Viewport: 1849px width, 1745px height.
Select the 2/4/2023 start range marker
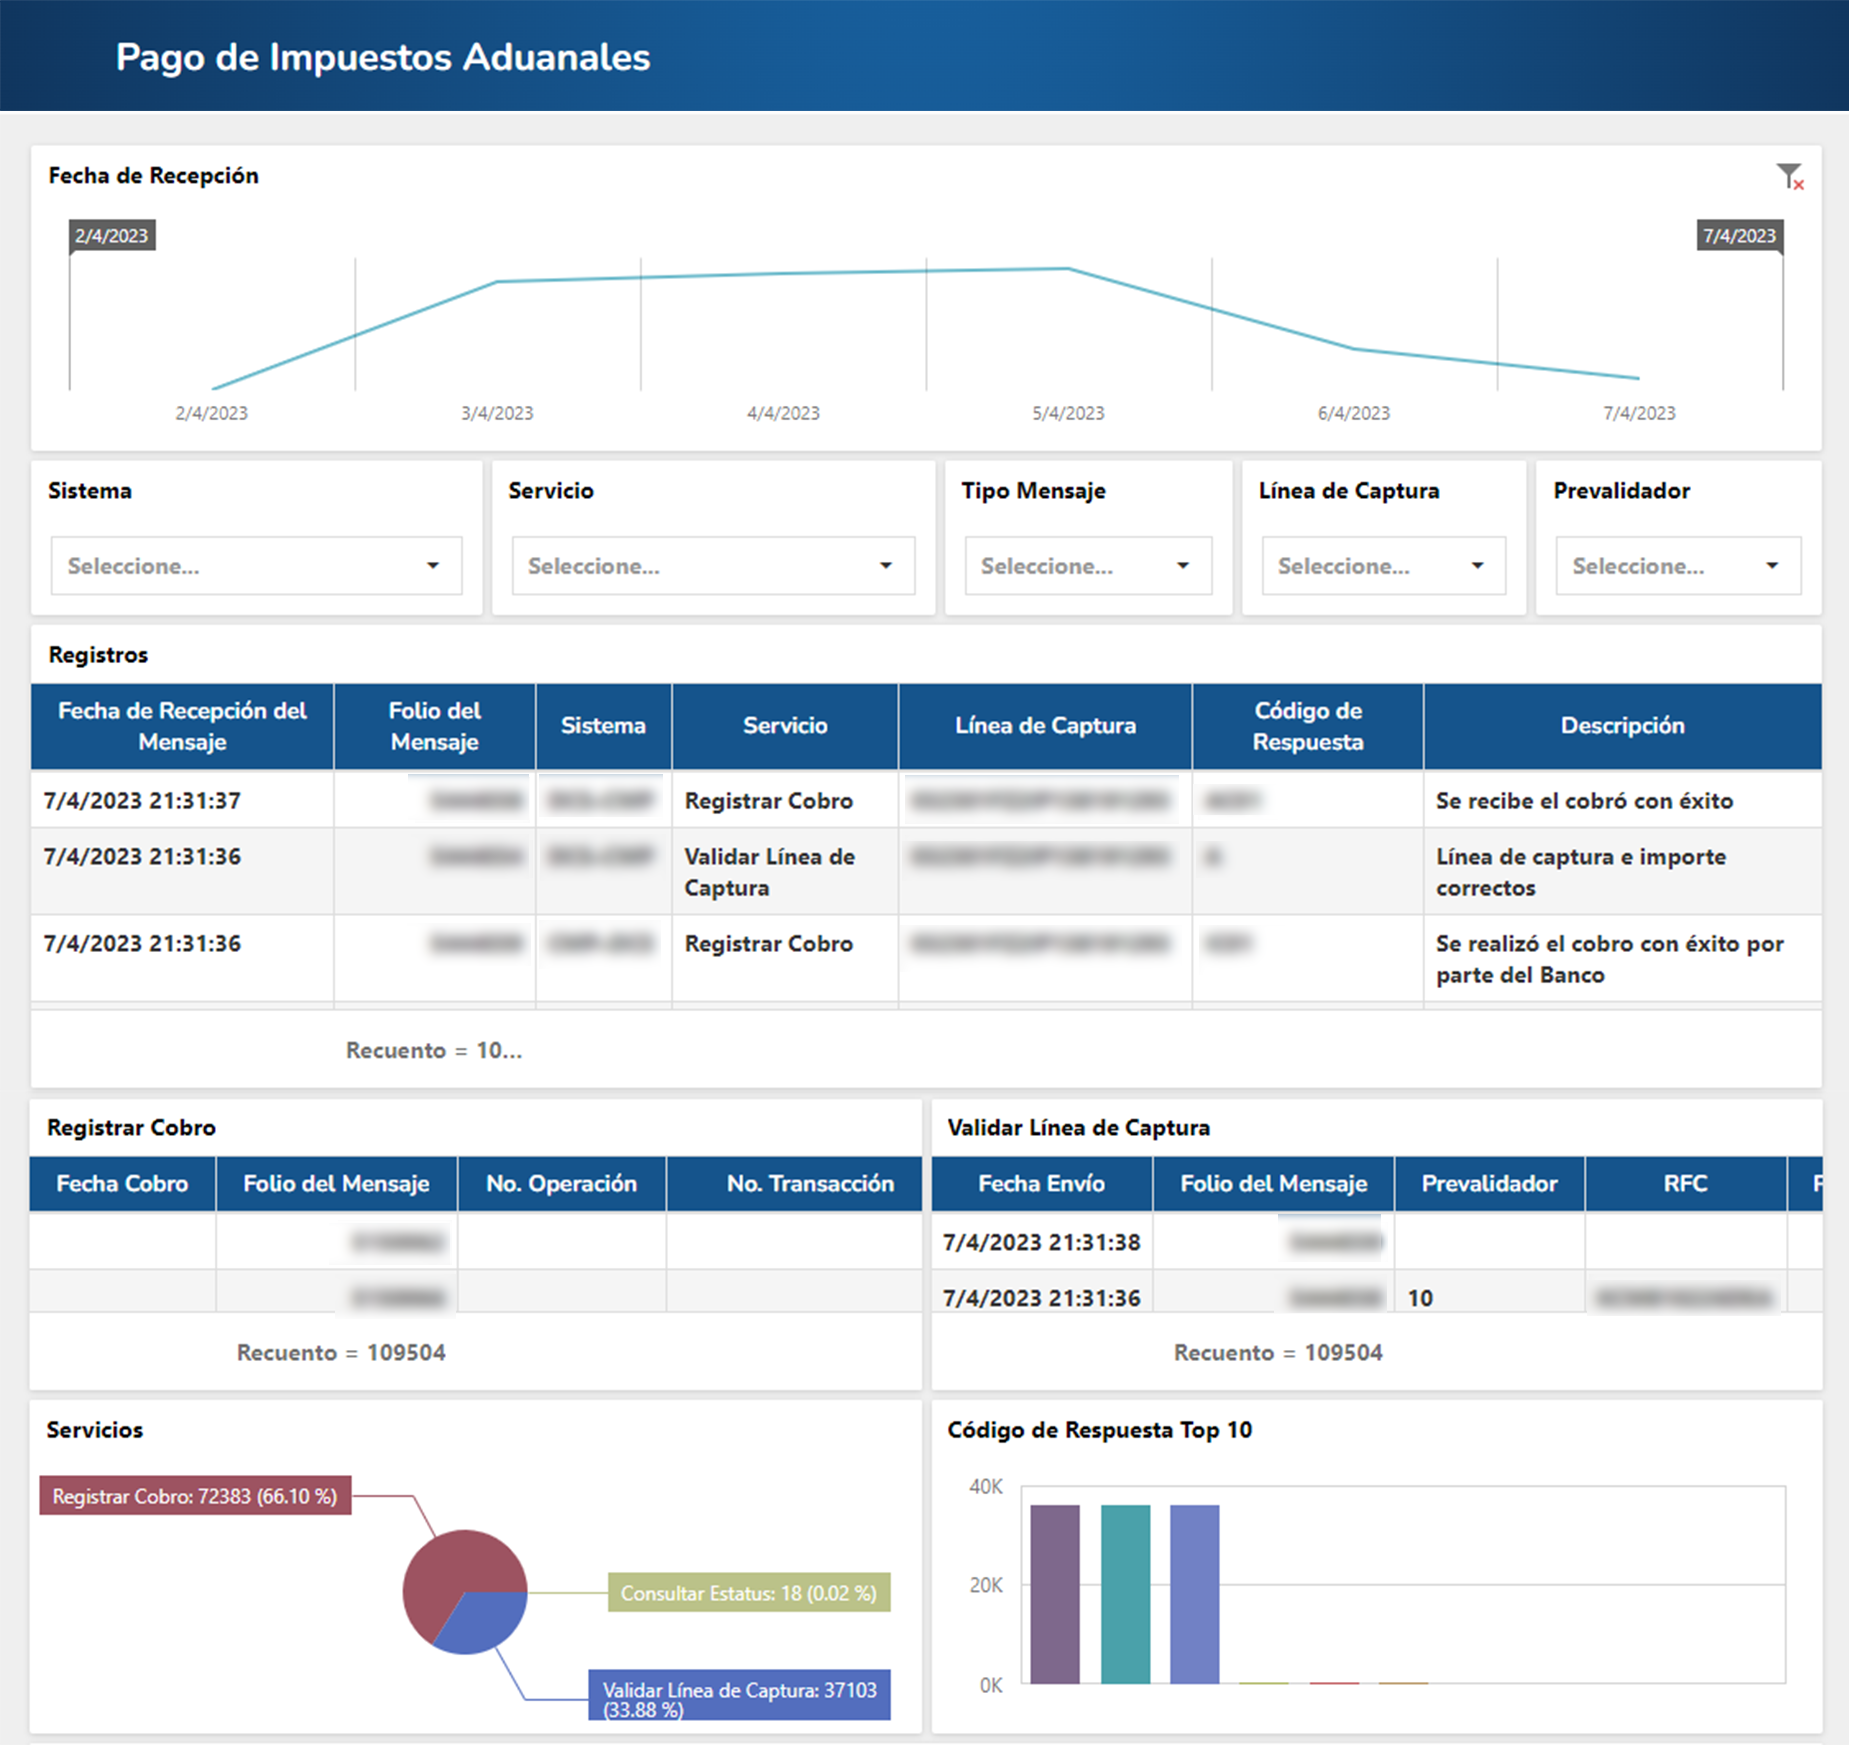coord(112,236)
